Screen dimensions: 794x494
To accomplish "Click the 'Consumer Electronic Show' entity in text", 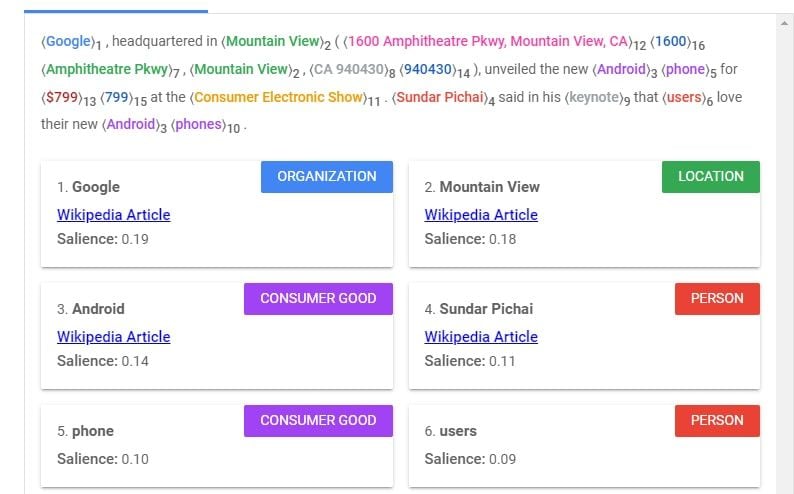I will (279, 97).
